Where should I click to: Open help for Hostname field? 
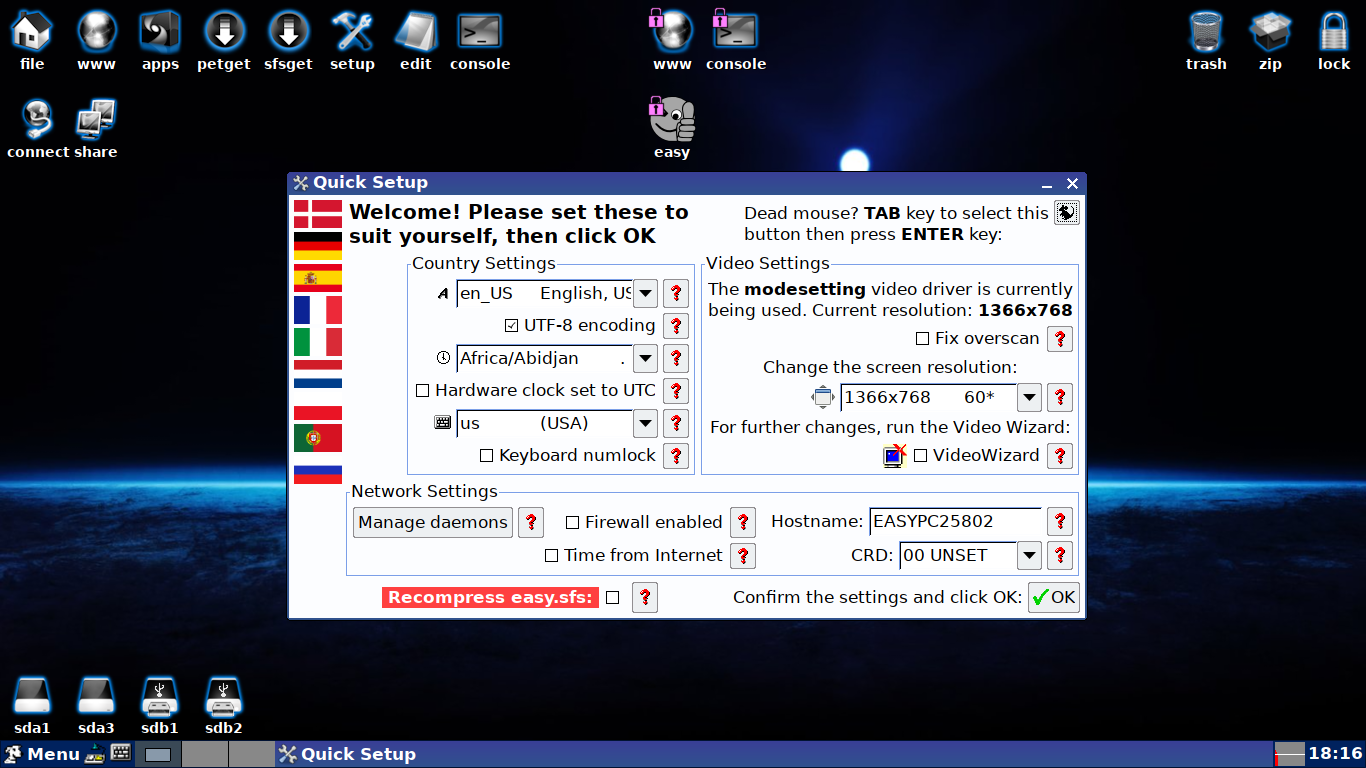point(1060,522)
